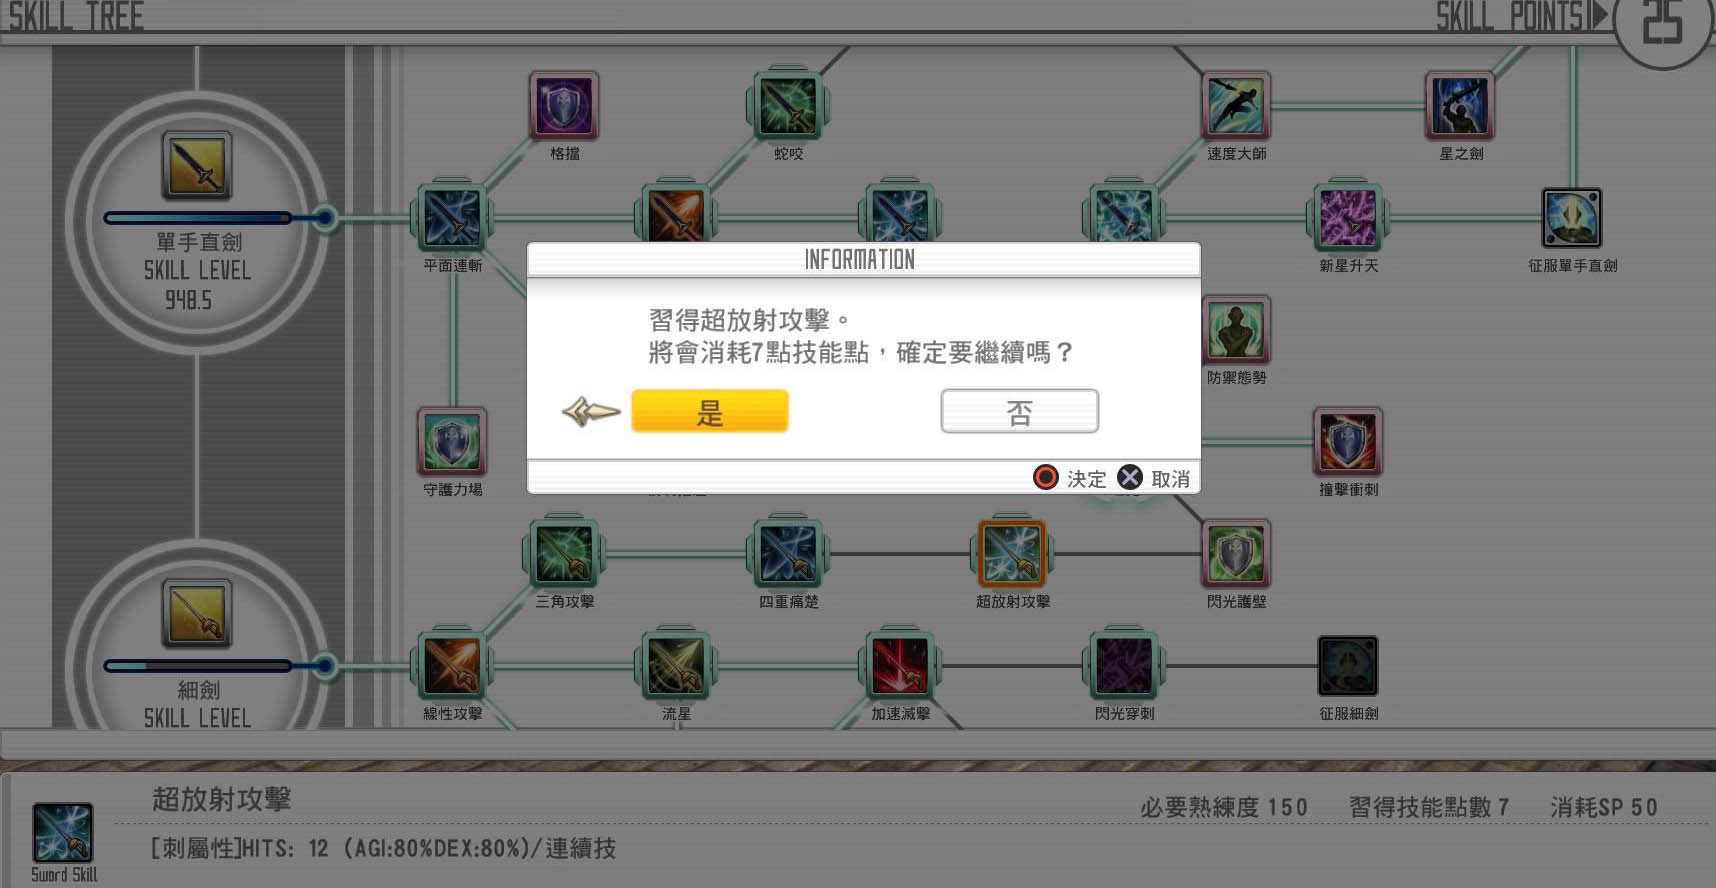This screenshot has height=888, width=1716.
Task: Choose the 速度大師 skill icon
Action: (x=1236, y=104)
